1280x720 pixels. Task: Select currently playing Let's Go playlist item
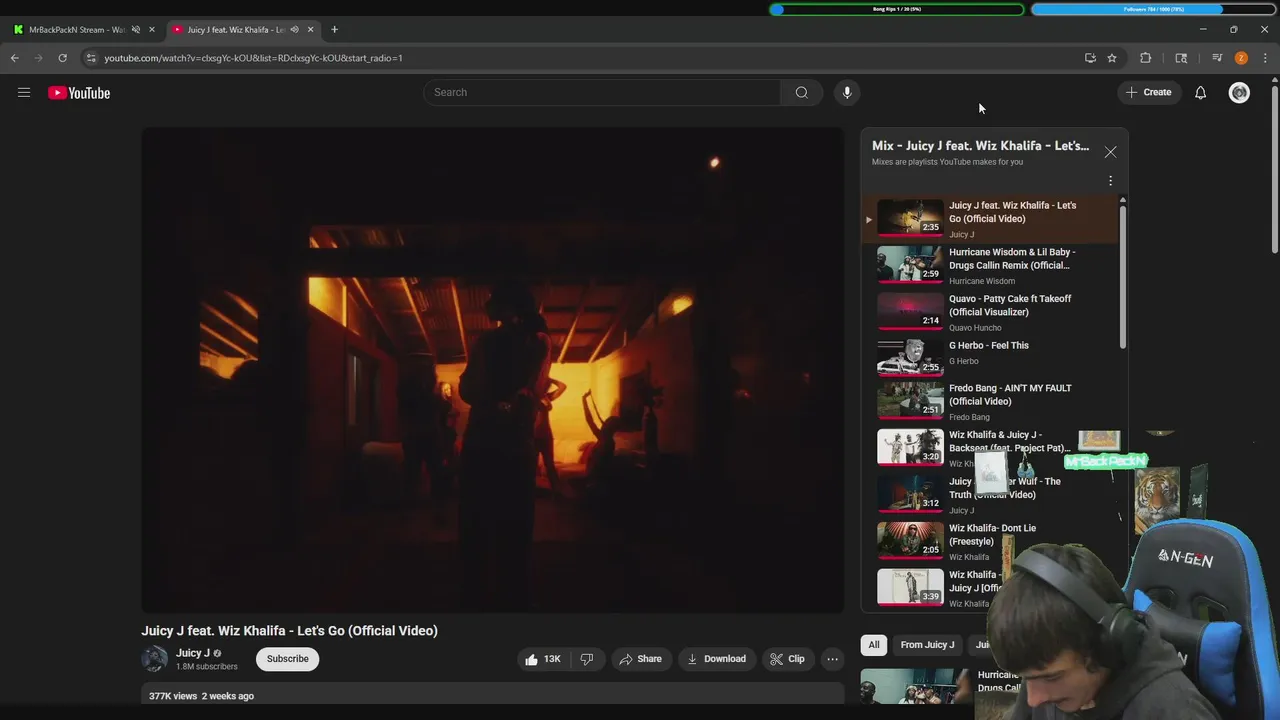point(990,219)
